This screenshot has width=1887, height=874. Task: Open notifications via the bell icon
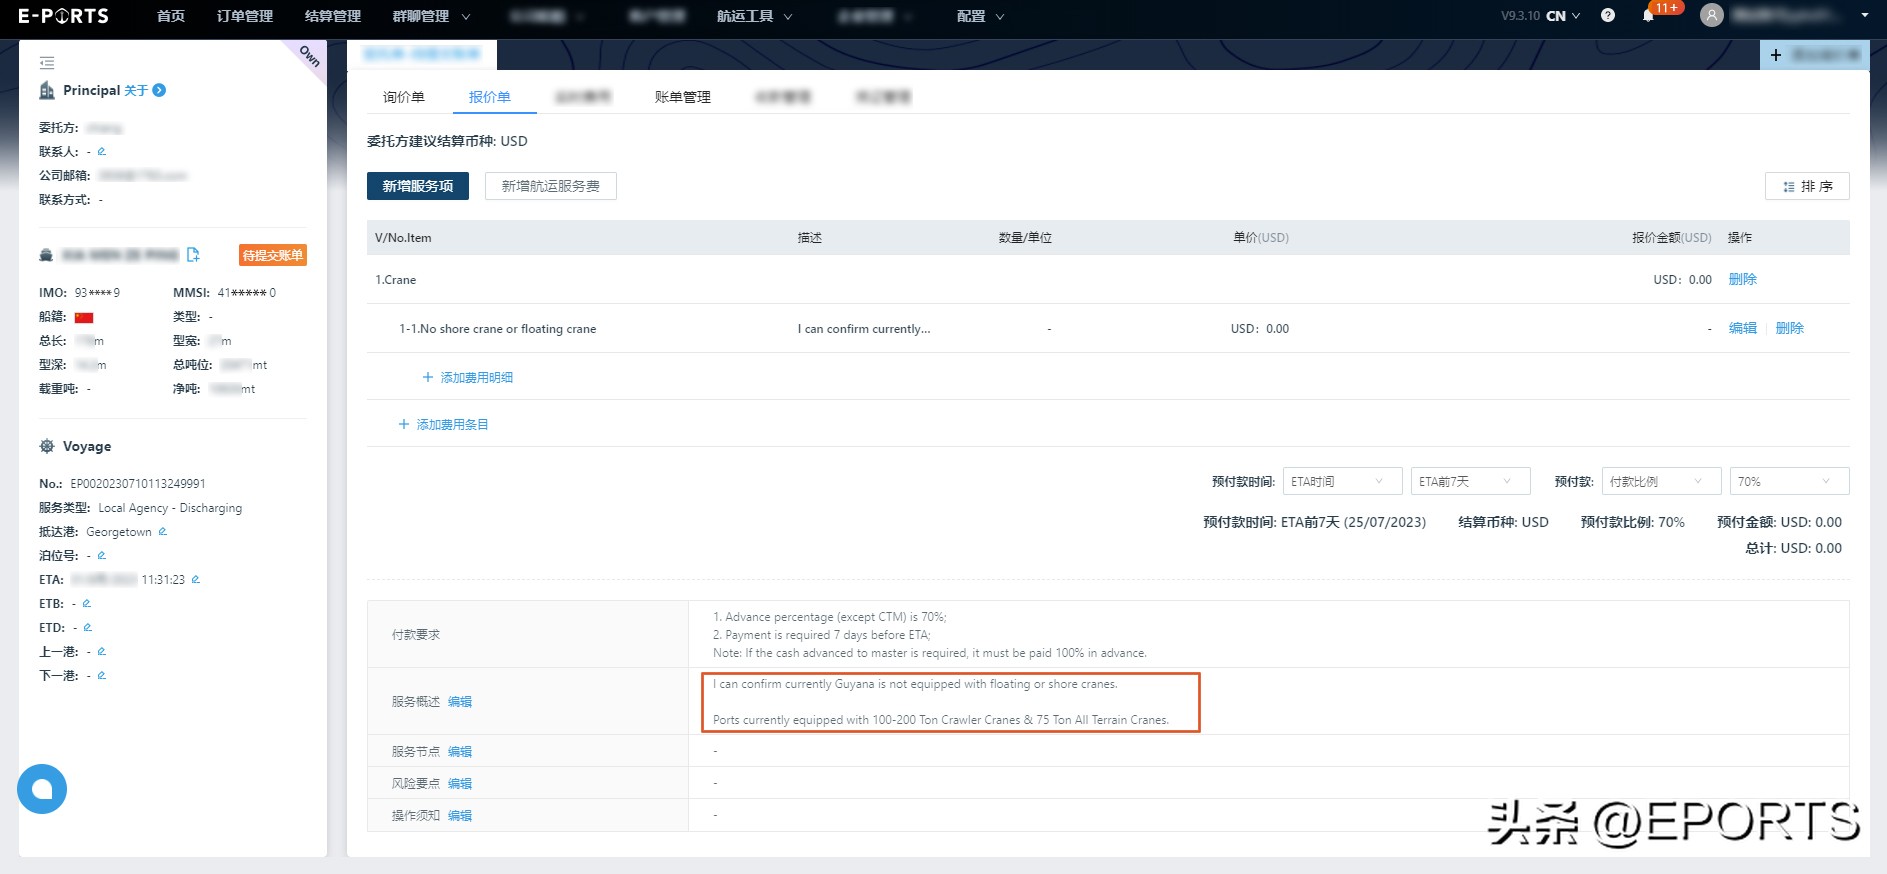pyautogui.click(x=1648, y=16)
